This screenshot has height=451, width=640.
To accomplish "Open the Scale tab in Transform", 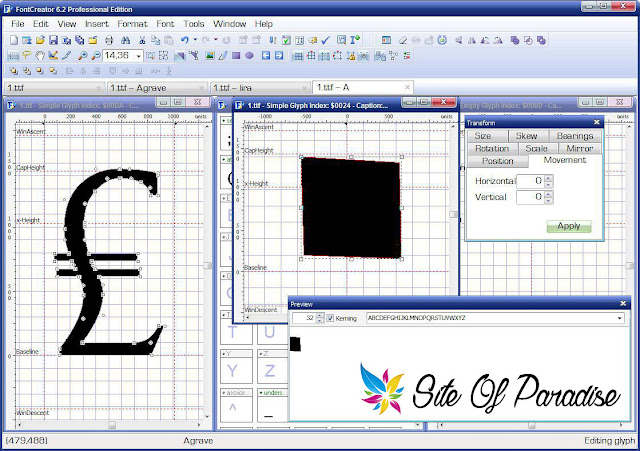I will pos(536,149).
